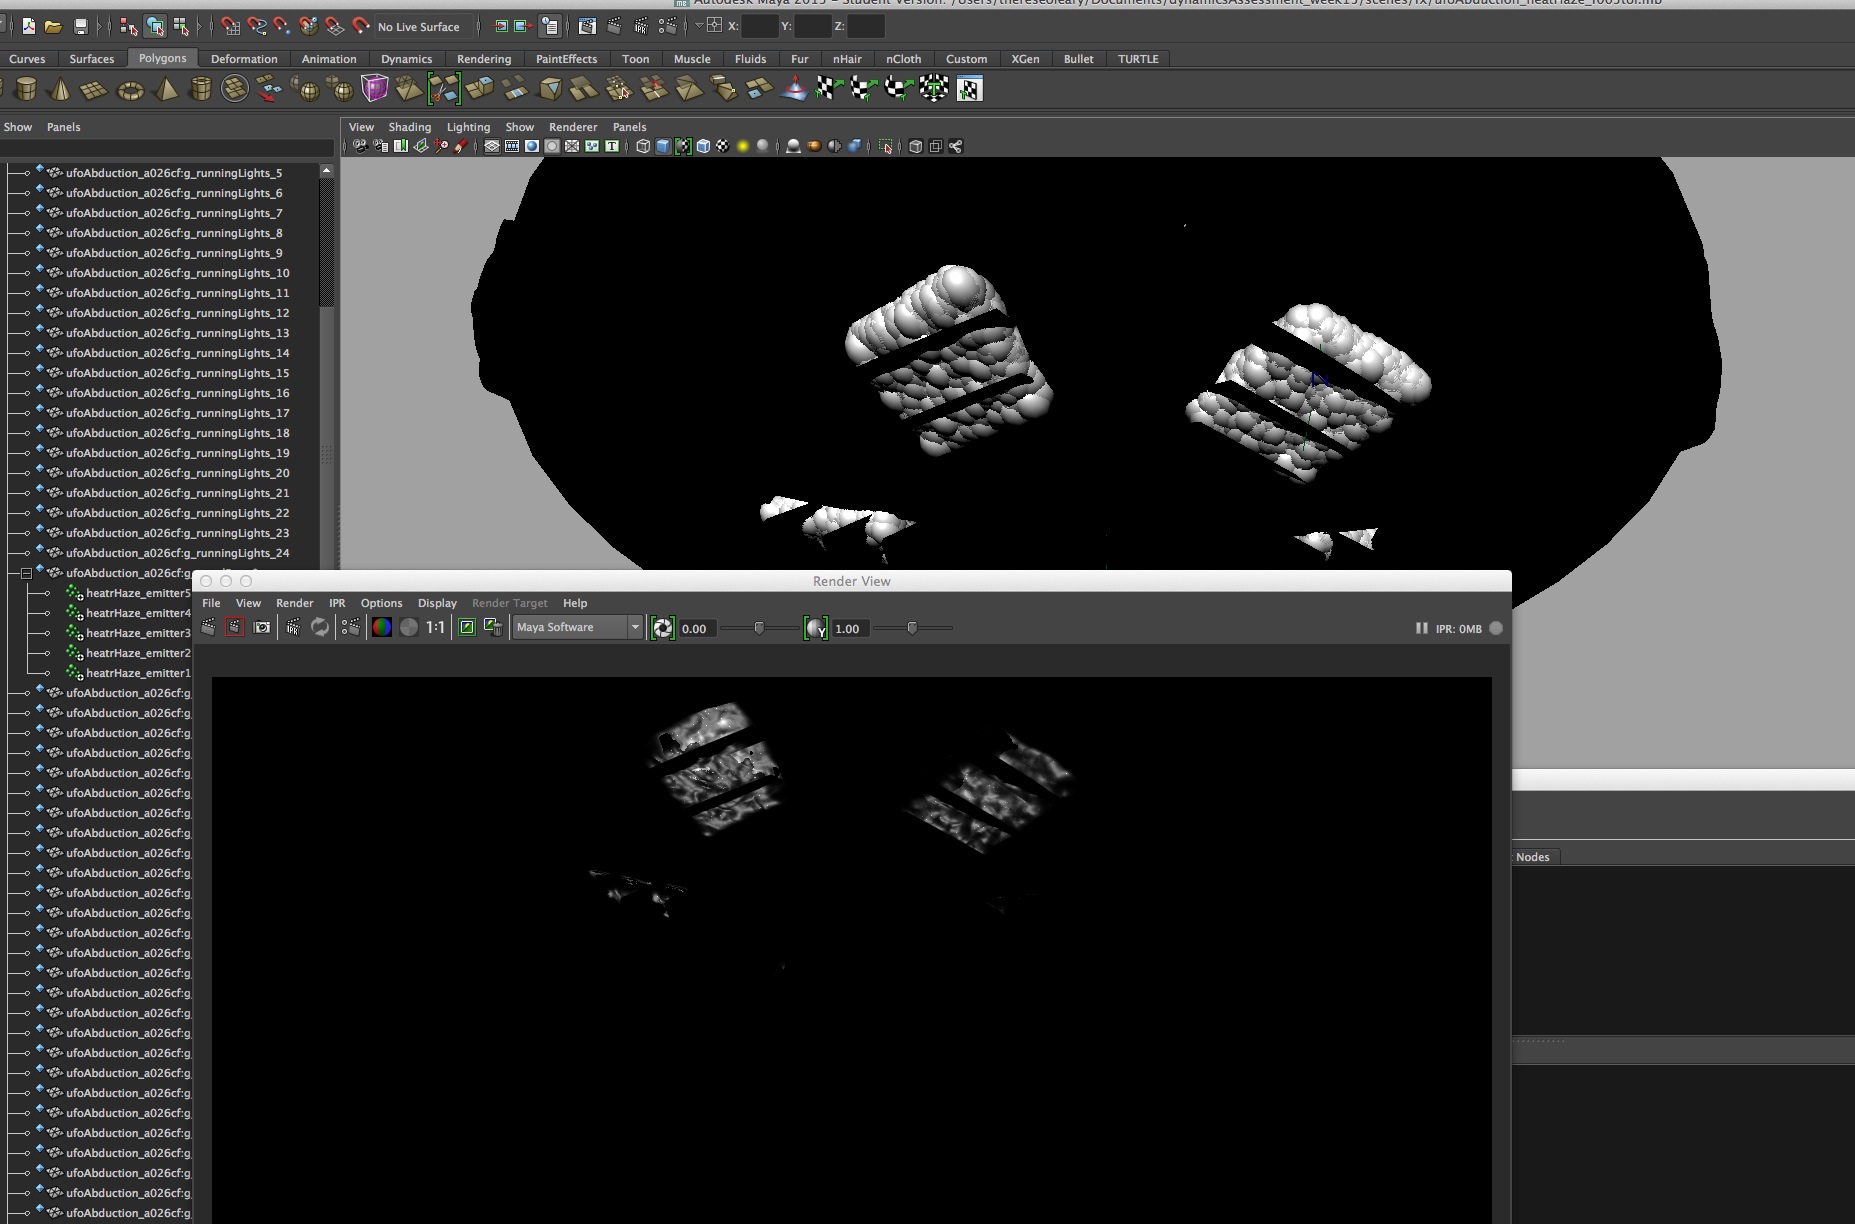Click the save scene floppy disk icon
The width and height of the screenshot is (1855, 1224).
(x=81, y=27)
